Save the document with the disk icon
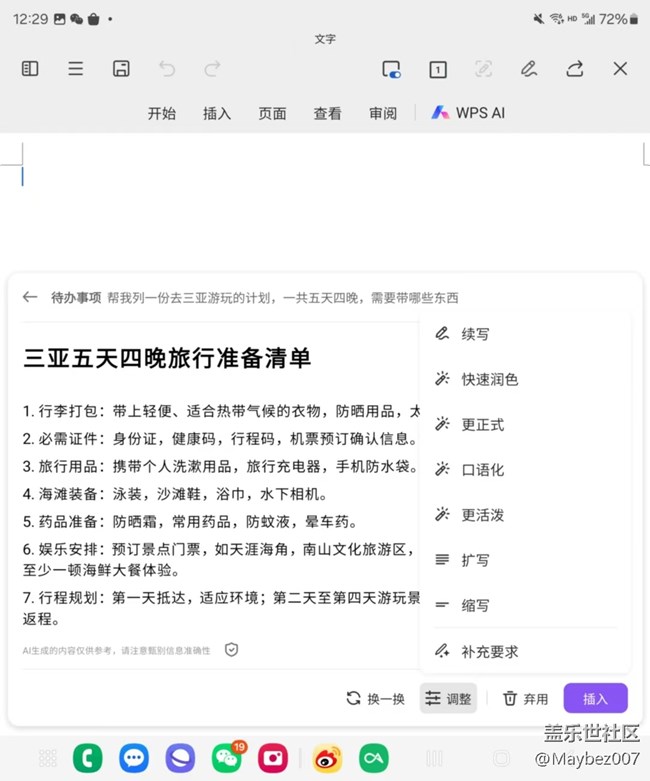650x781 pixels. point(121,68)
